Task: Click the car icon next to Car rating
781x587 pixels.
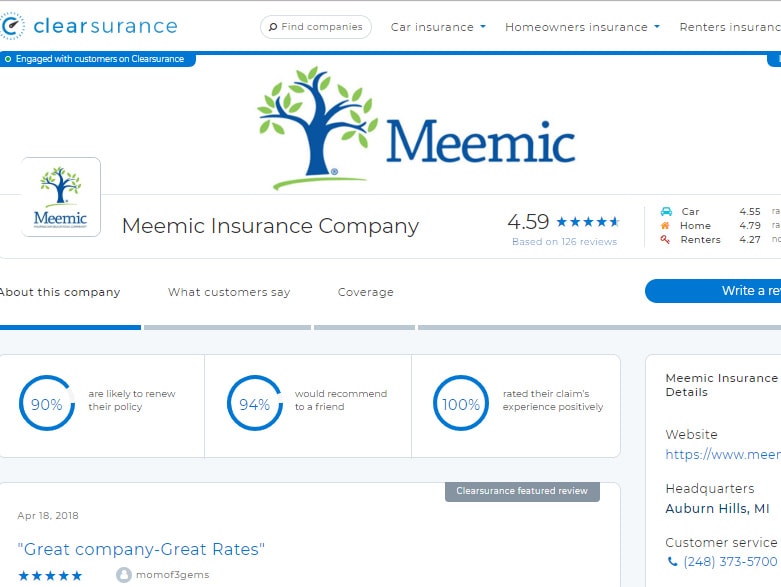Action: tap(666, 212)
